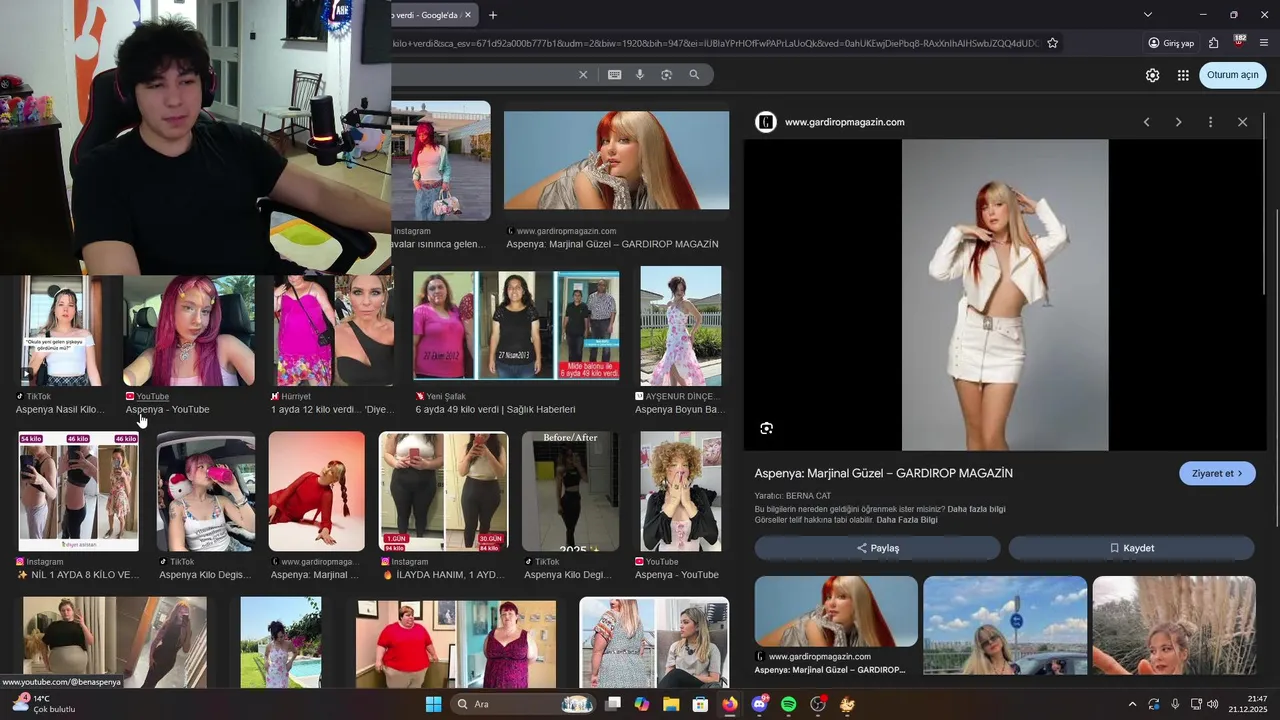Open the large preview photo of woman in white

(1005, 295)
